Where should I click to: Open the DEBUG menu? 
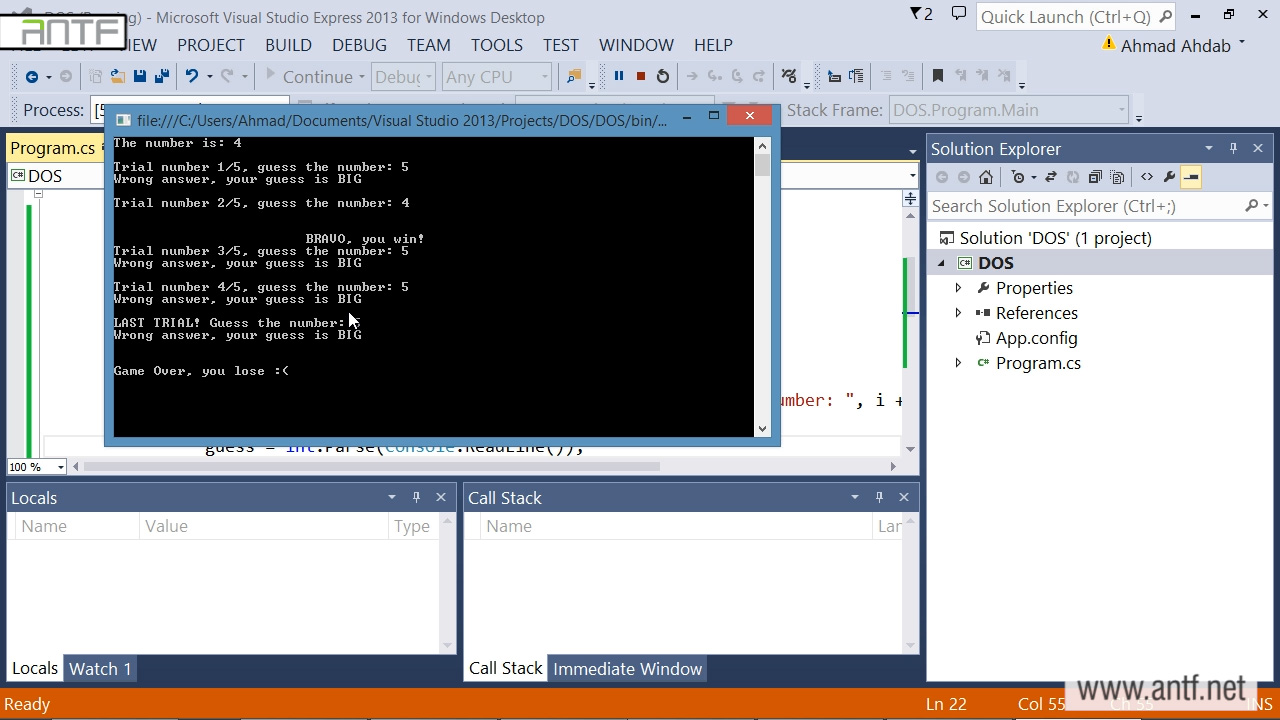(359, 45)
